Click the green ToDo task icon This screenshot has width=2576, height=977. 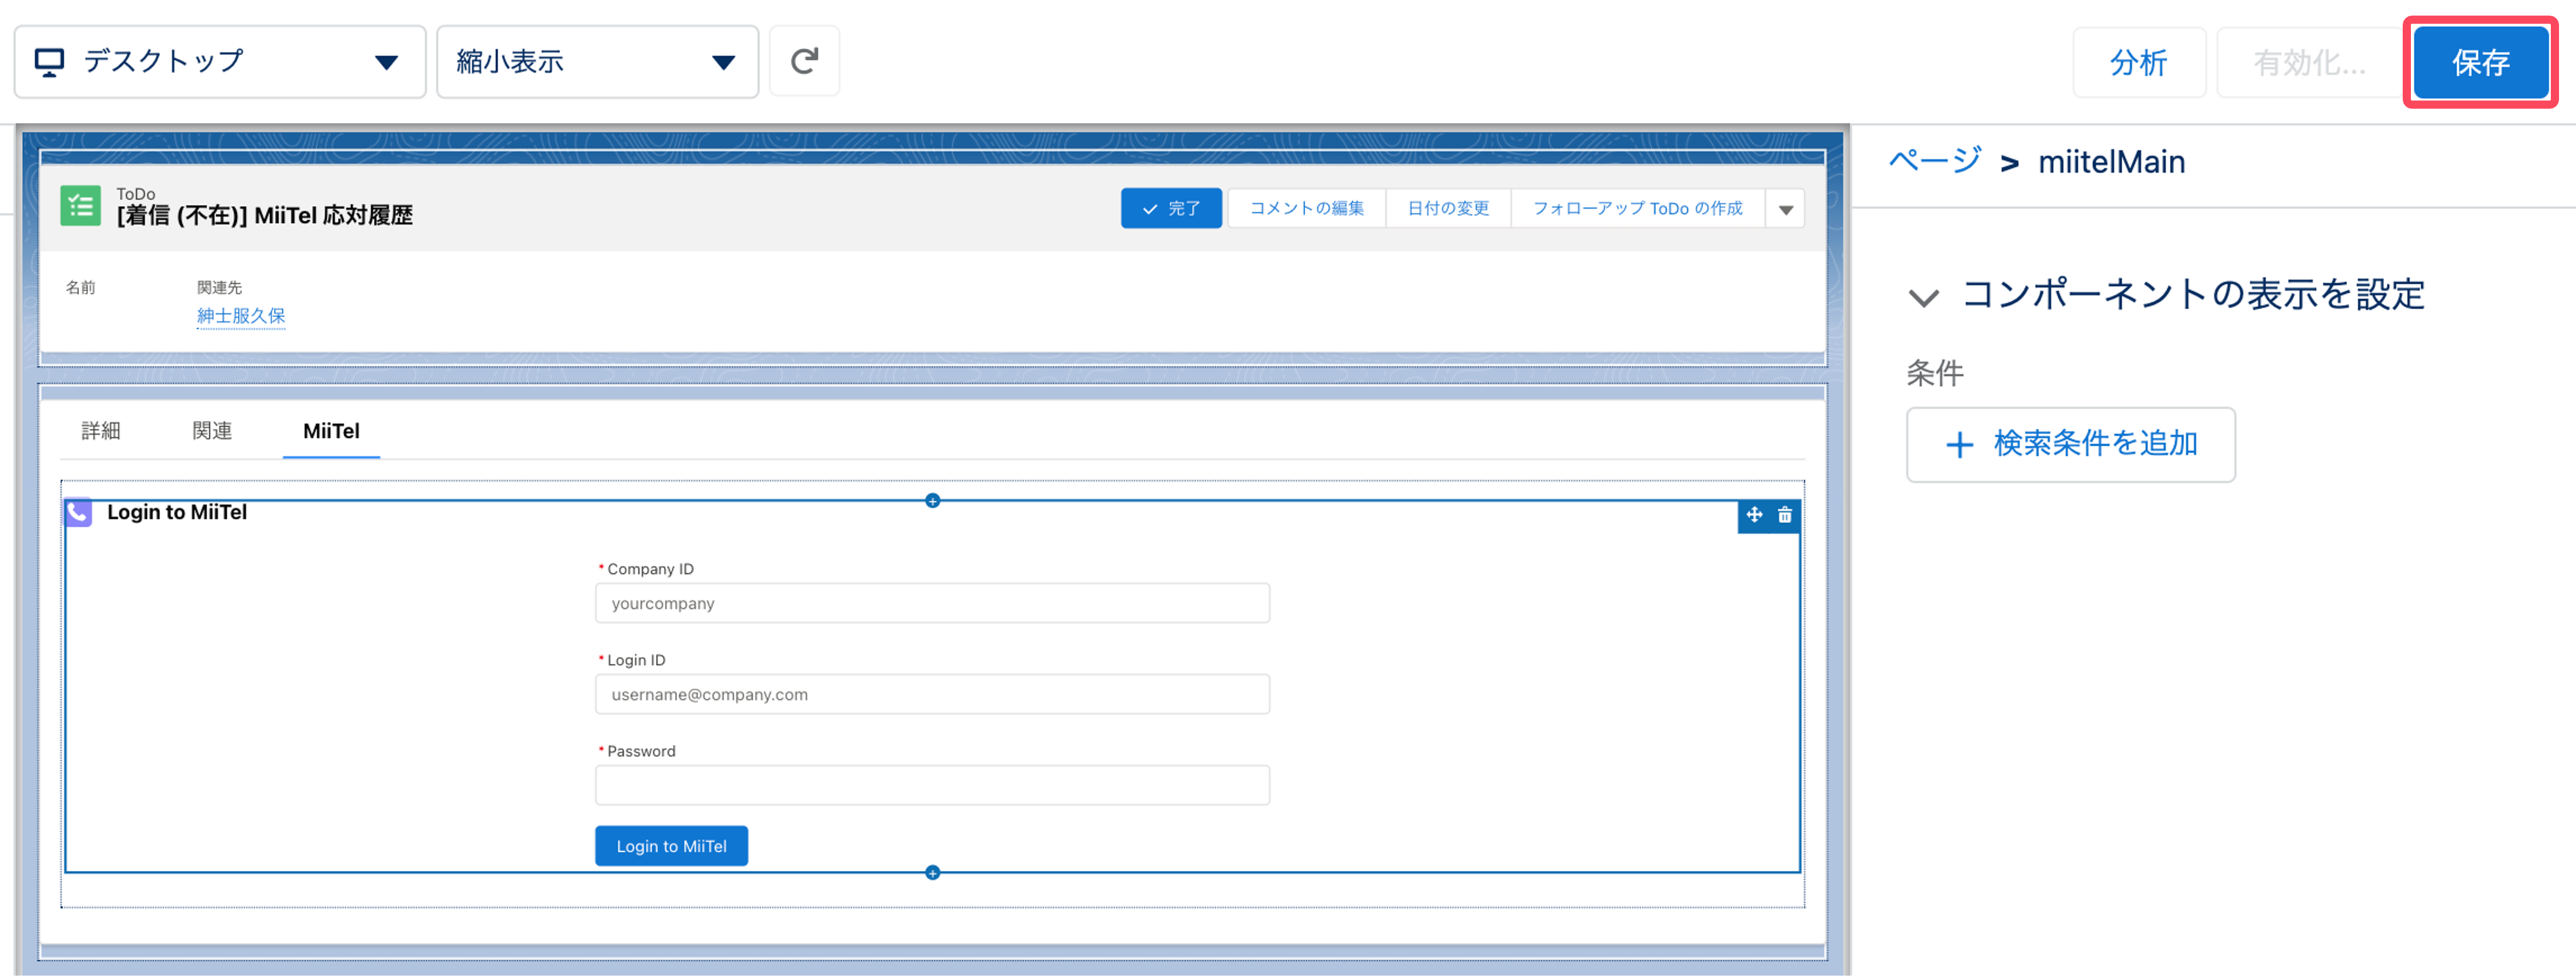pyautogui.click(x=80, y=206)
